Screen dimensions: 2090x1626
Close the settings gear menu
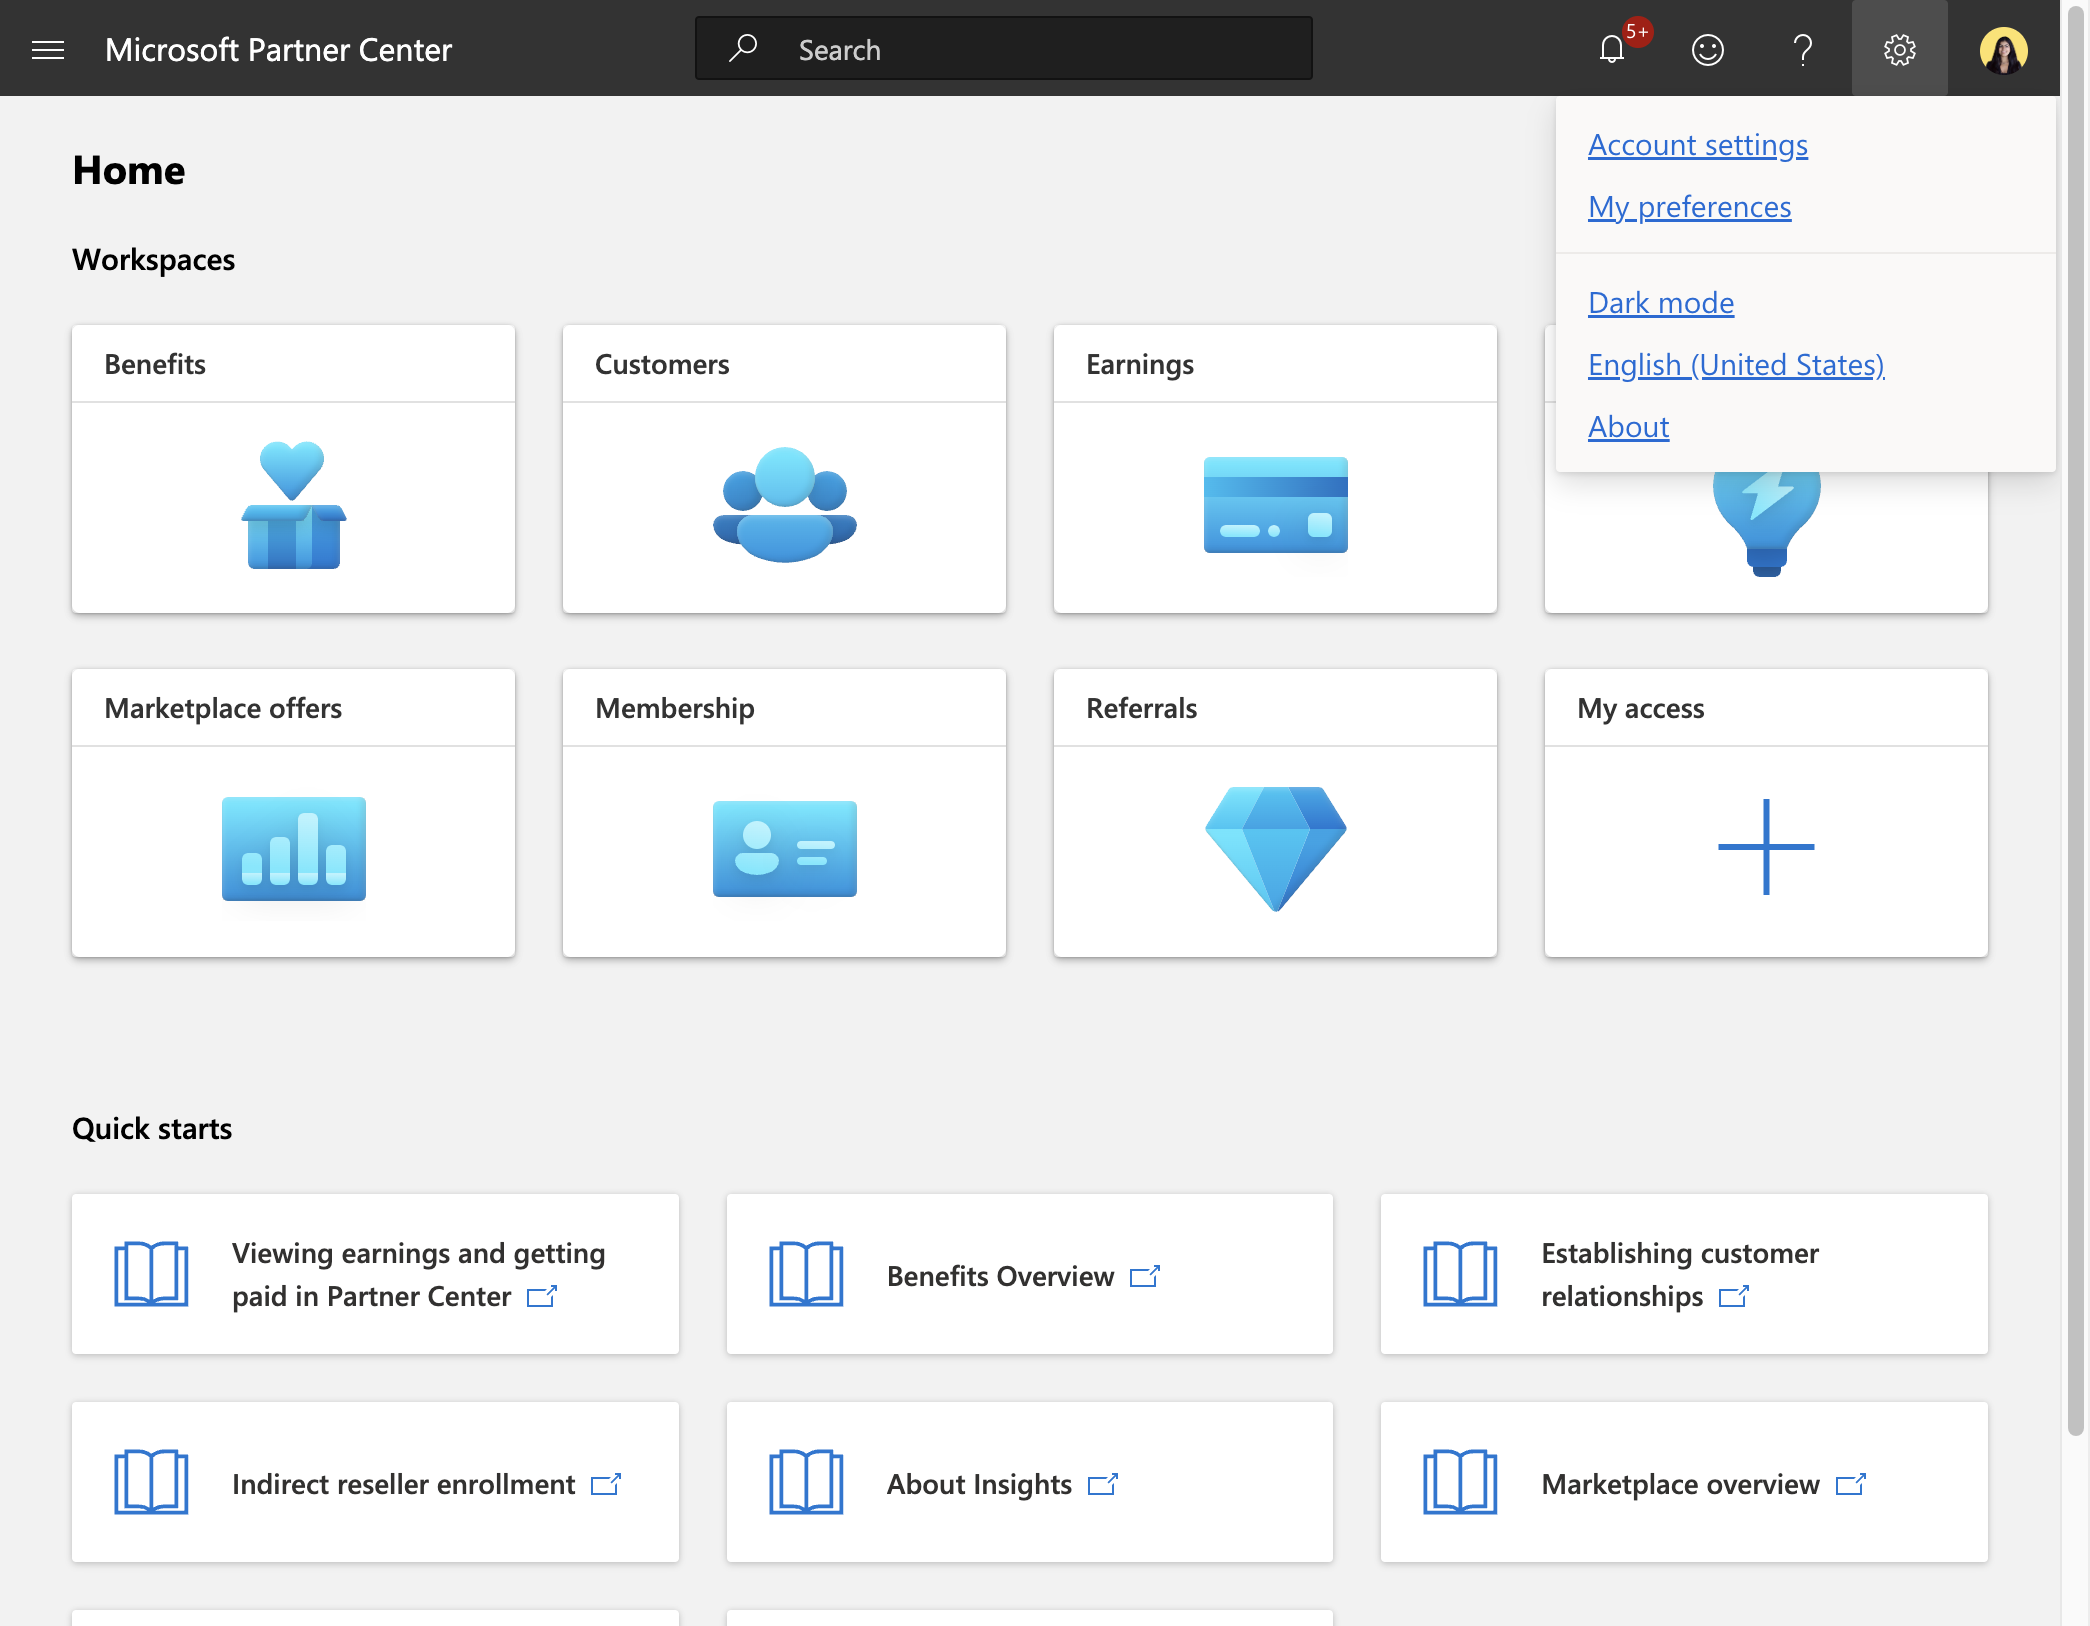[1899, 48]
